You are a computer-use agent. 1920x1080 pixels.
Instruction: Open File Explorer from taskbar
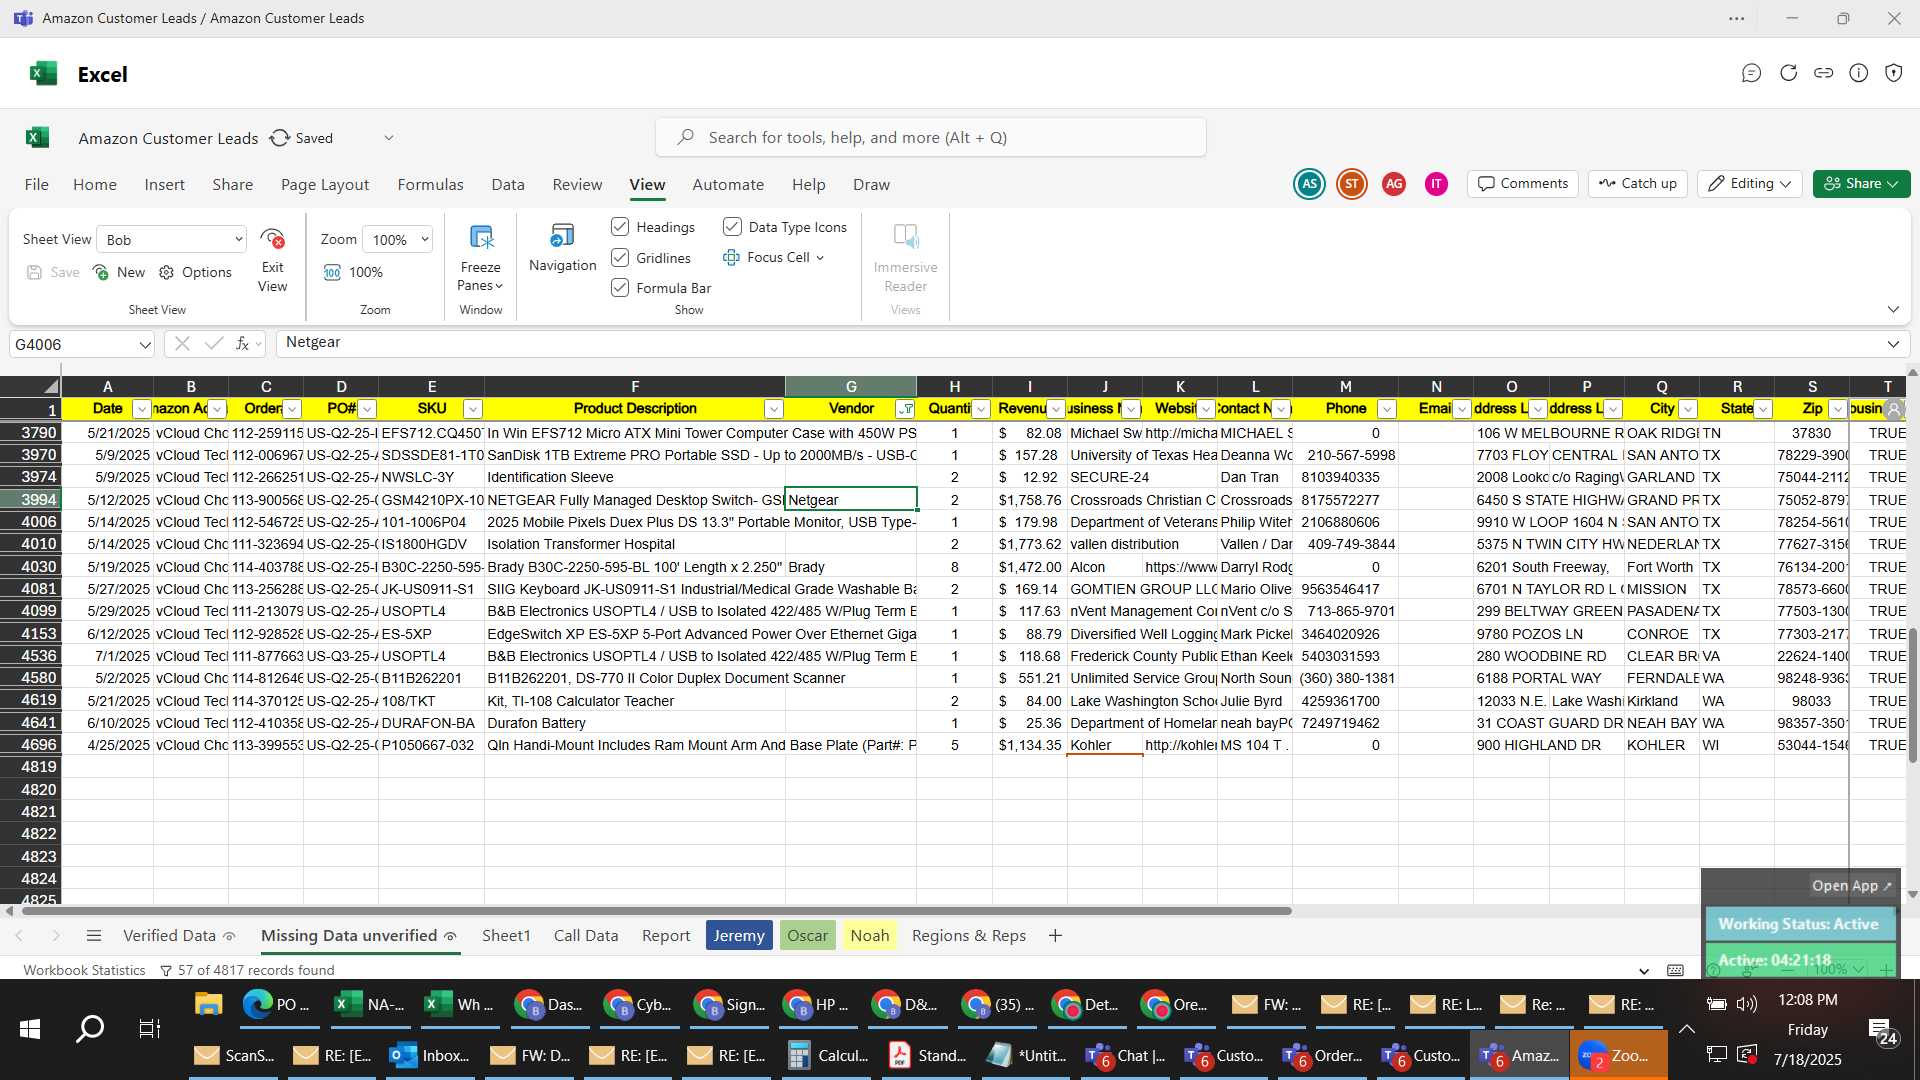208,1004
